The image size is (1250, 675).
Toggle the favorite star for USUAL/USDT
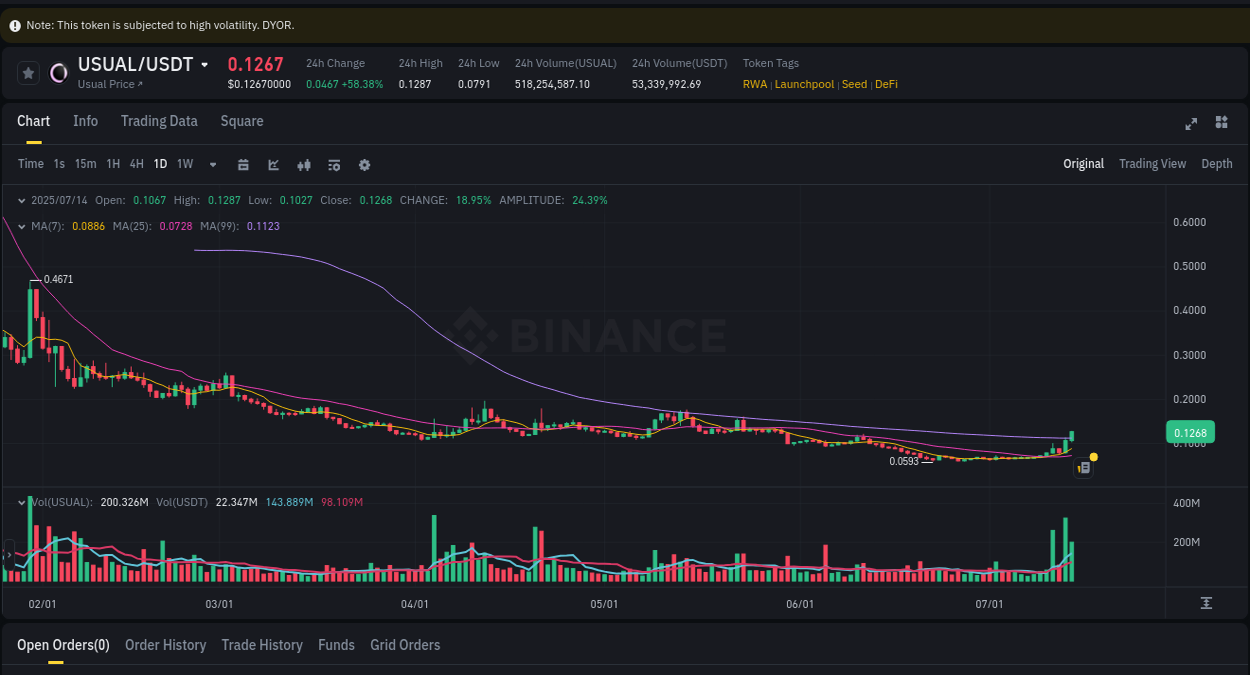click(28, 72)
